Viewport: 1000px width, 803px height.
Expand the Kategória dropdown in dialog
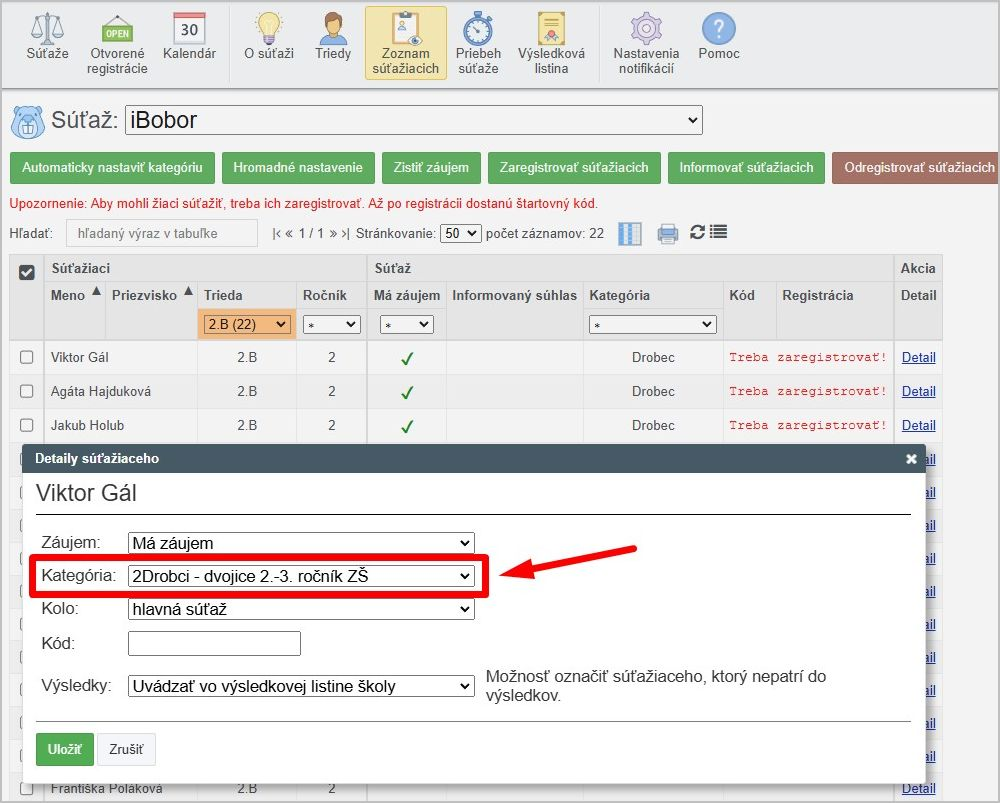coord(301,576)
